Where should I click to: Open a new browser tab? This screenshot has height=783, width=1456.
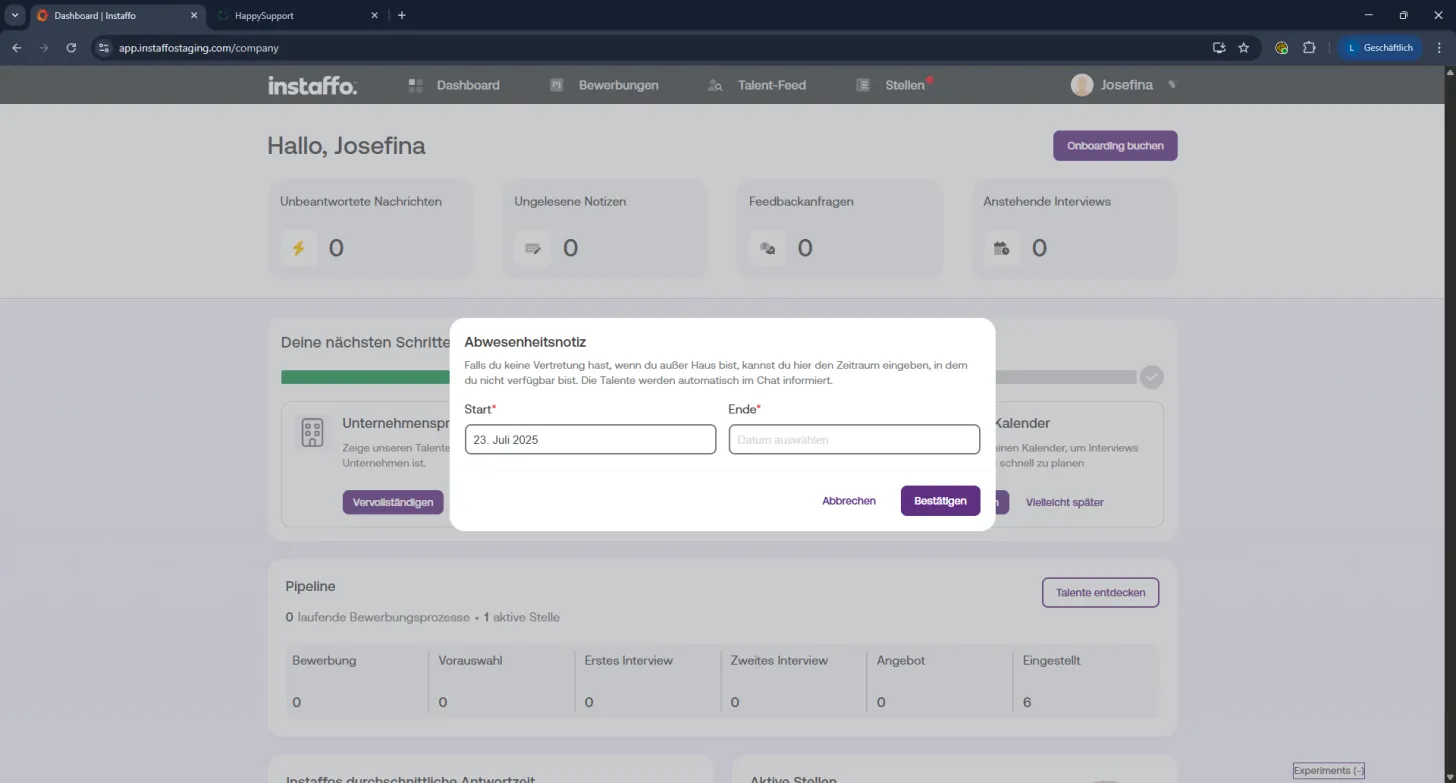[402, 16]
